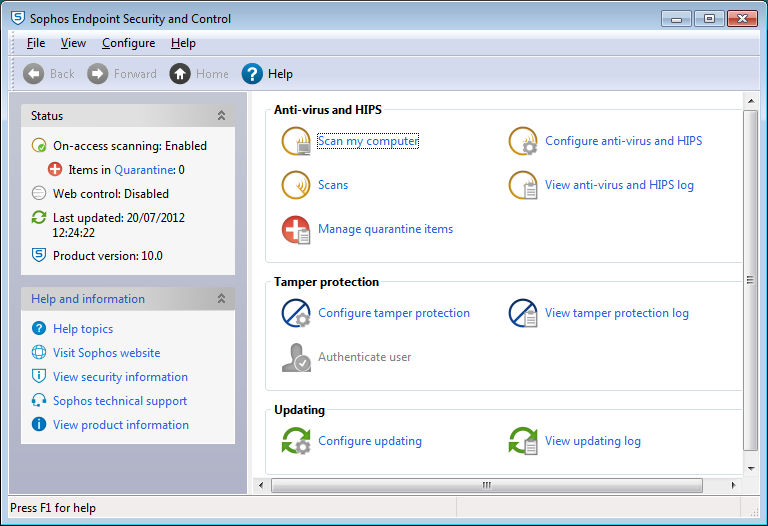The image size is (768, 526).
Task: Open the Scan my computer link
Action: pyautogui.click(x=368, y=141)
